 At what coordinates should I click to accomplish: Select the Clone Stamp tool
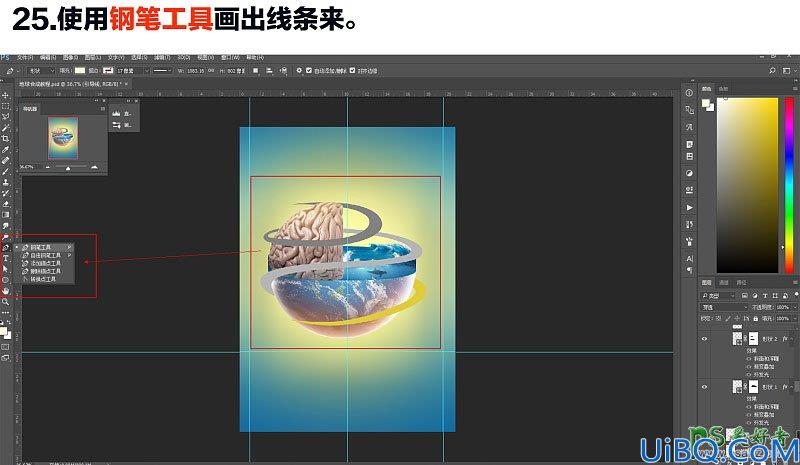pyautogui.click(x=6, y=182)
